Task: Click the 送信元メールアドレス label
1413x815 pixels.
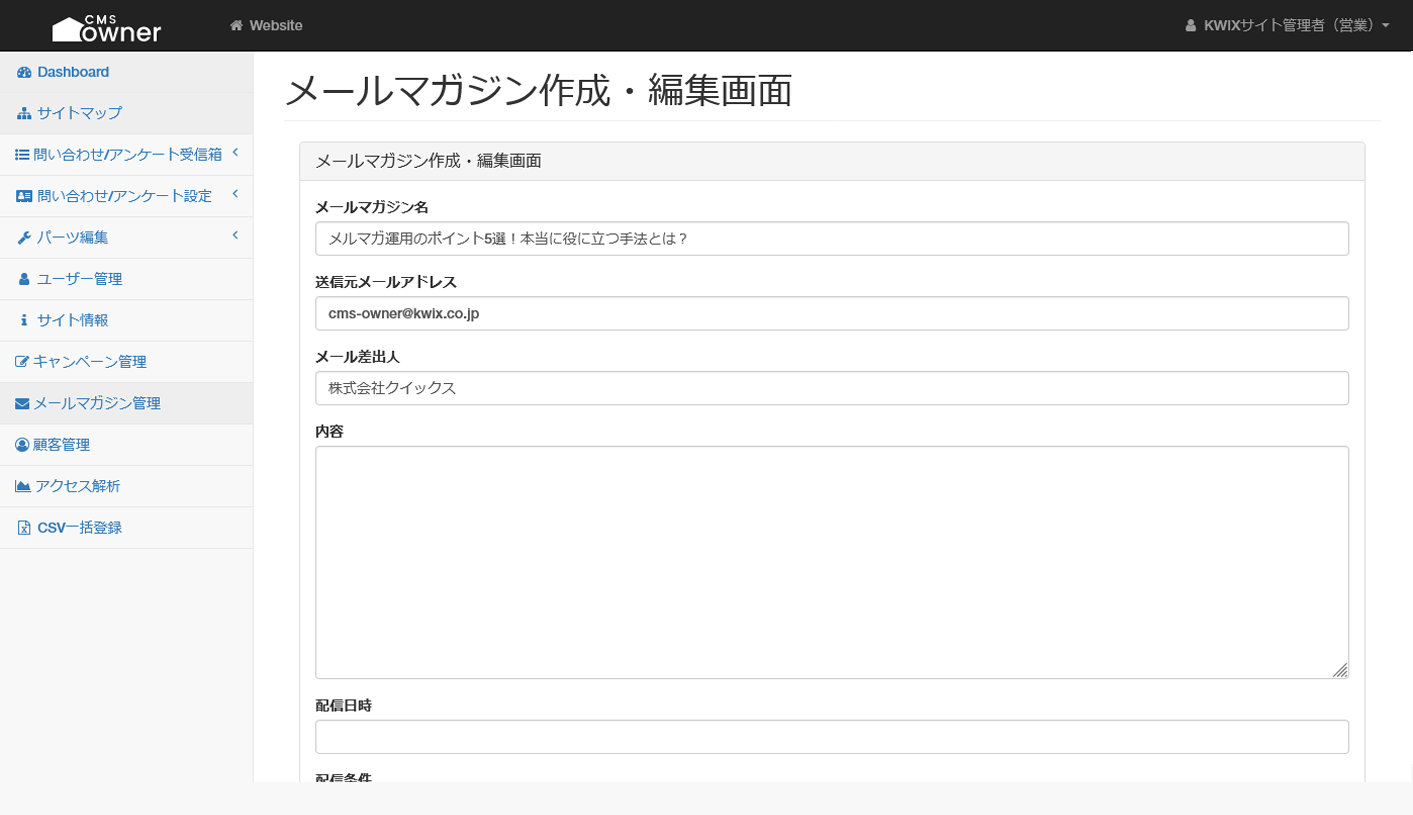Action: (386, 282)
